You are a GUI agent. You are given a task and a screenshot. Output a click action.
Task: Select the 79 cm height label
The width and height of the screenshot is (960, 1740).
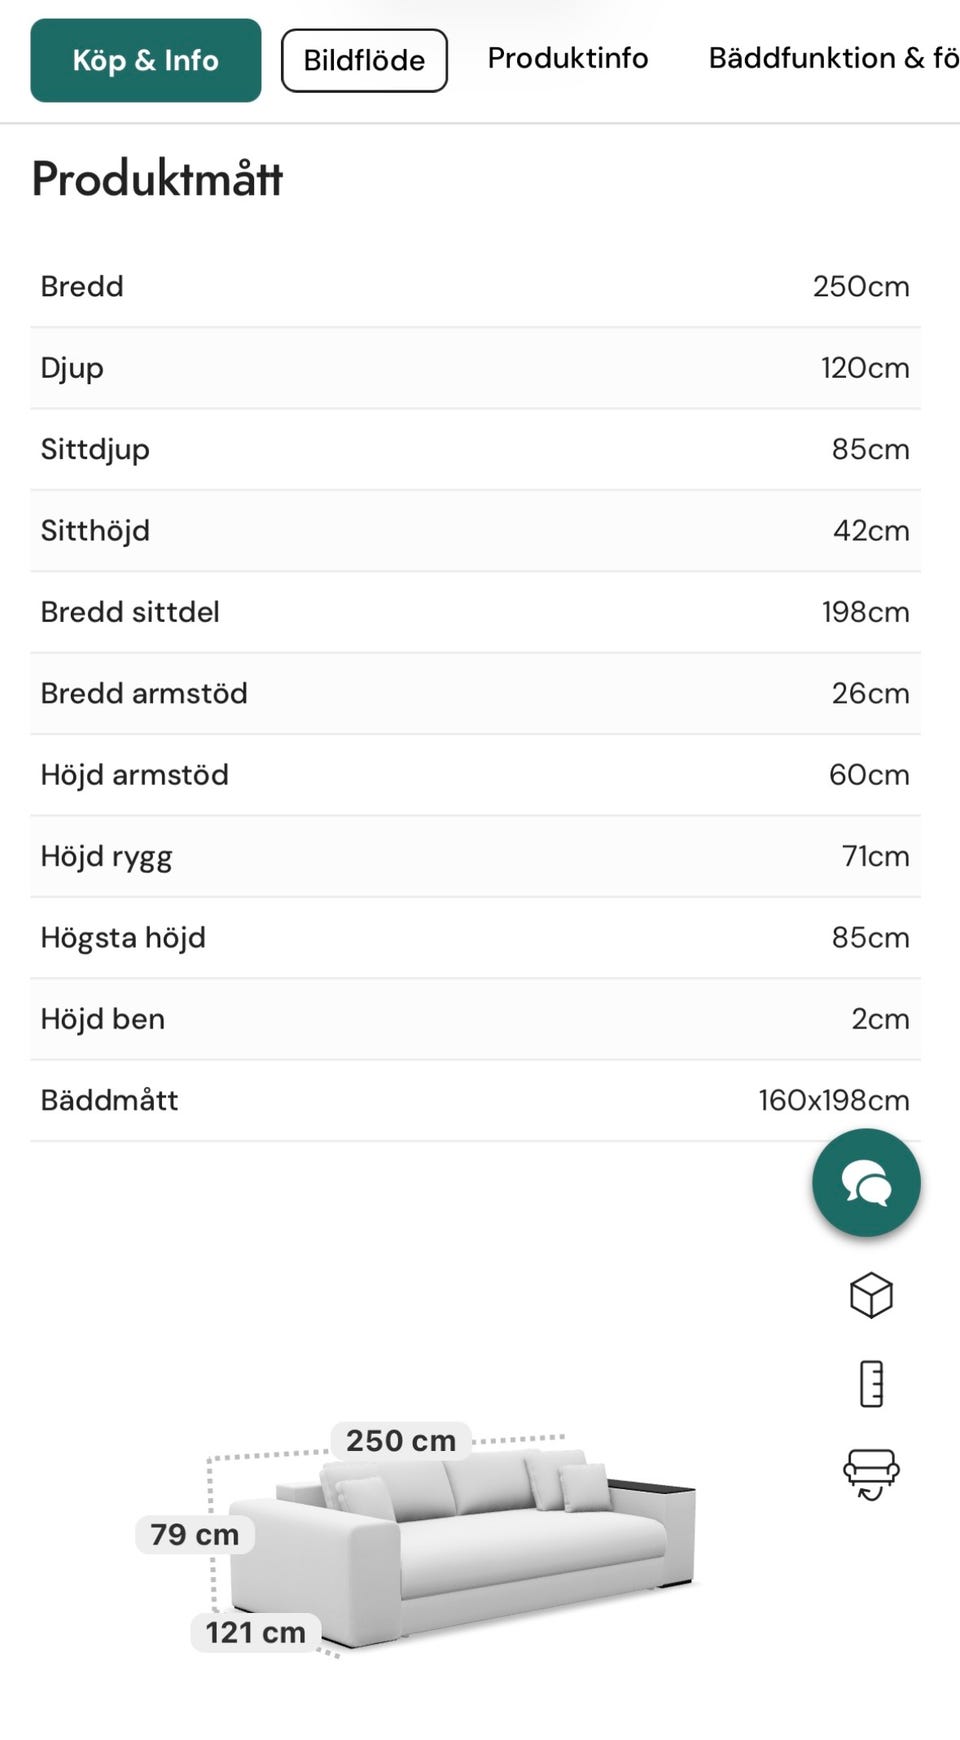195,1534
